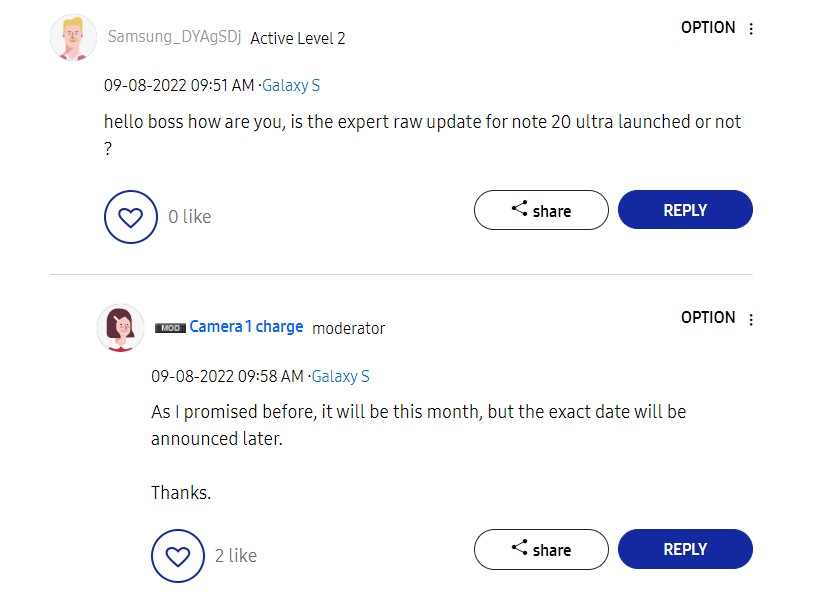Click share icon in moderator reply's share button
The image size is (831, 601).
[519, 547]
